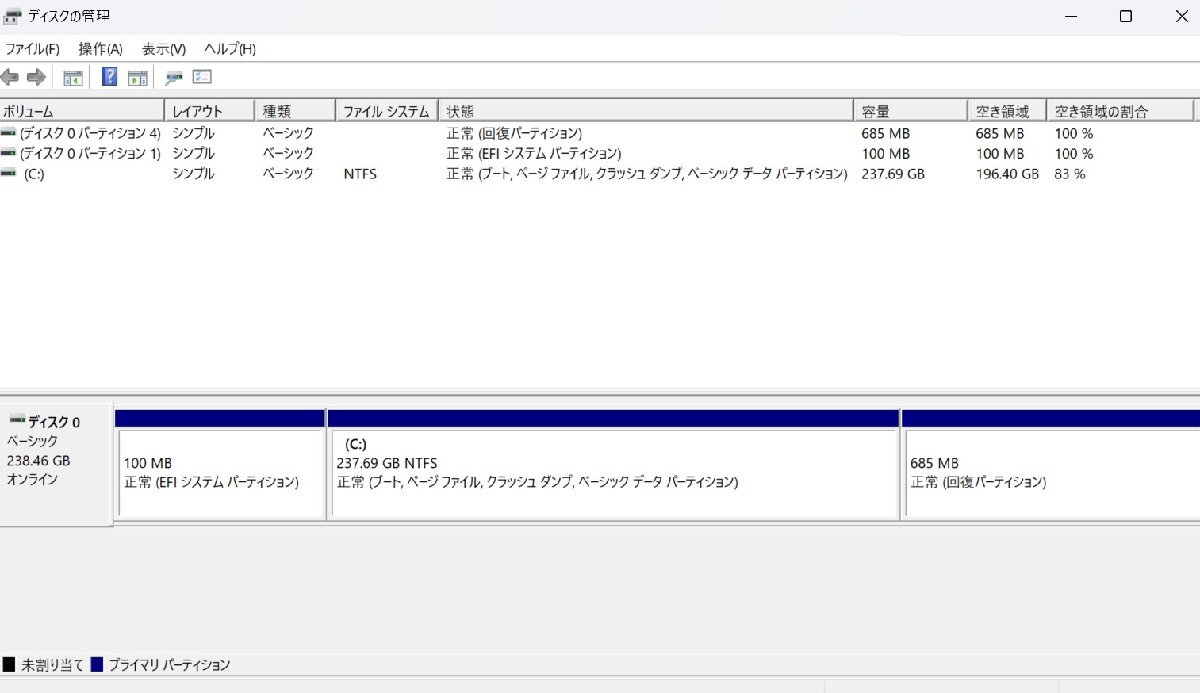This screenshot has height=693, width=1200.
Task: Click the volume icon beside (C:) row
Action: pyautogui.click(x=8, y=174)
